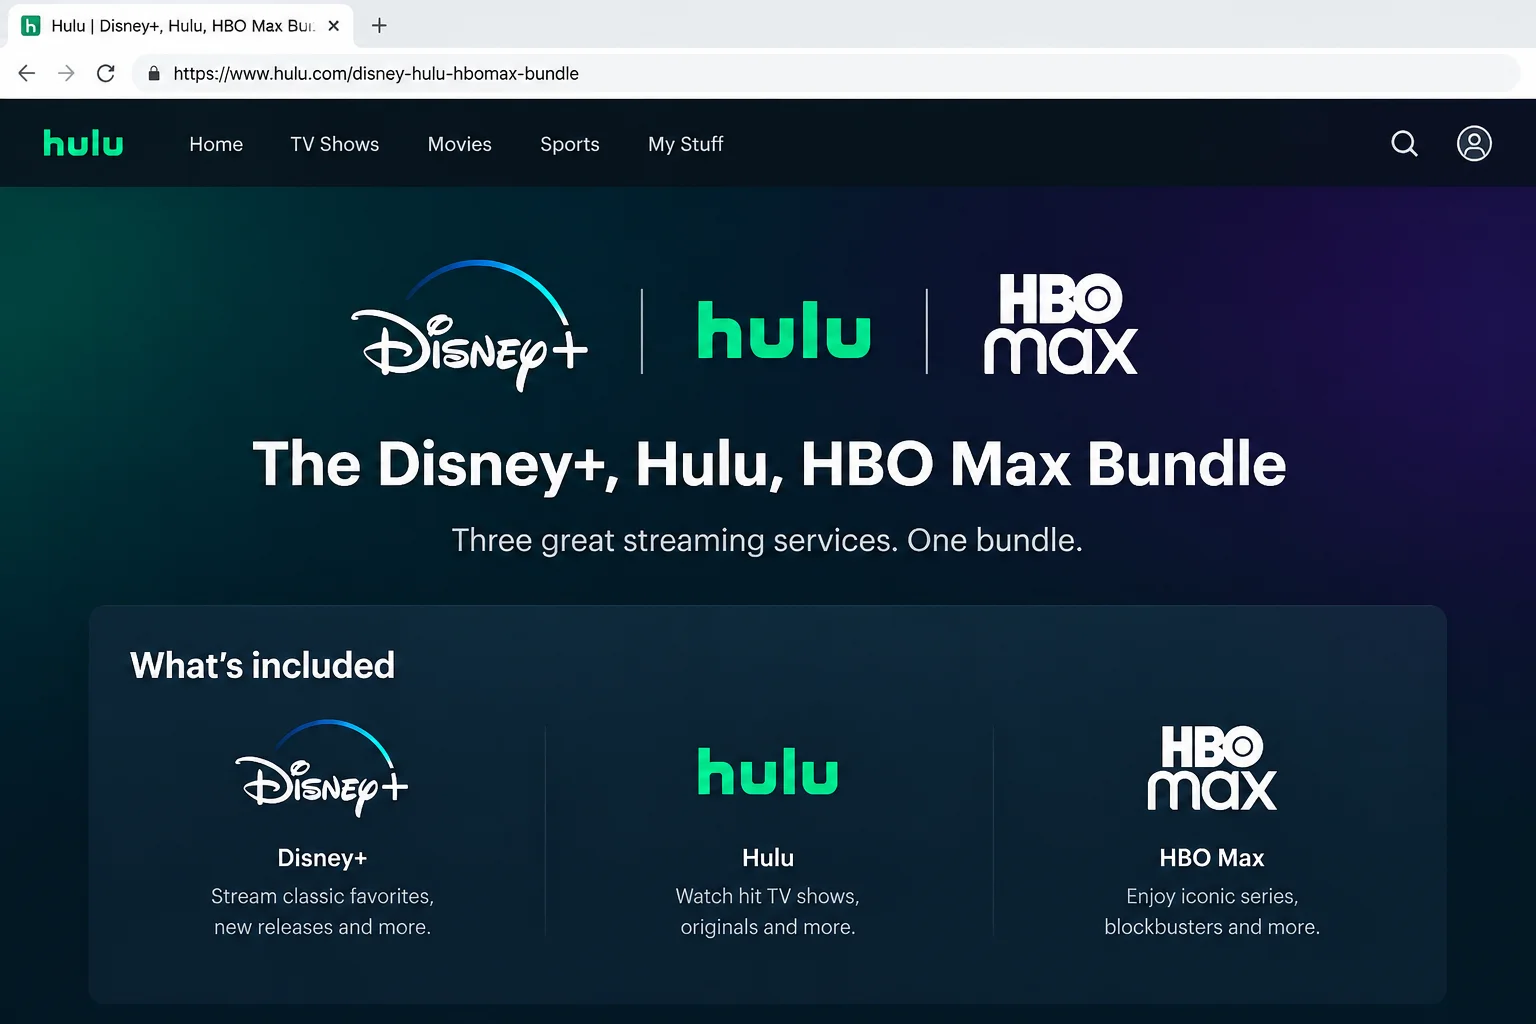1536x1024 pixels.
Task: Click the HBO Max logo under What's included
Action: coord(1212,768)
